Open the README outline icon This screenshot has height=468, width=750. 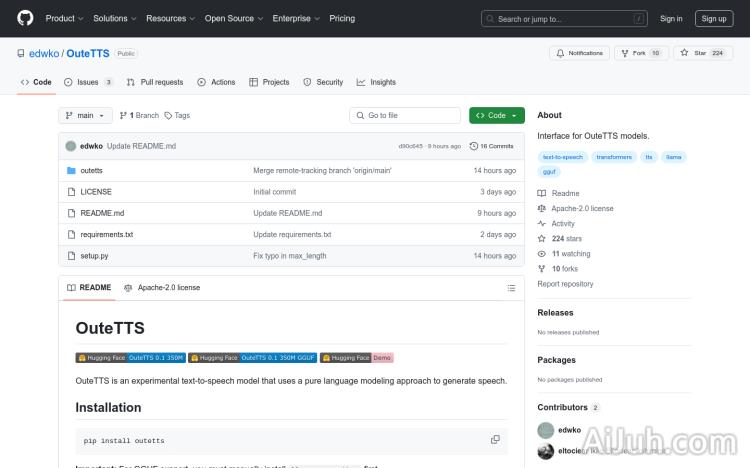pyautogui.click(x=511, y=287)
